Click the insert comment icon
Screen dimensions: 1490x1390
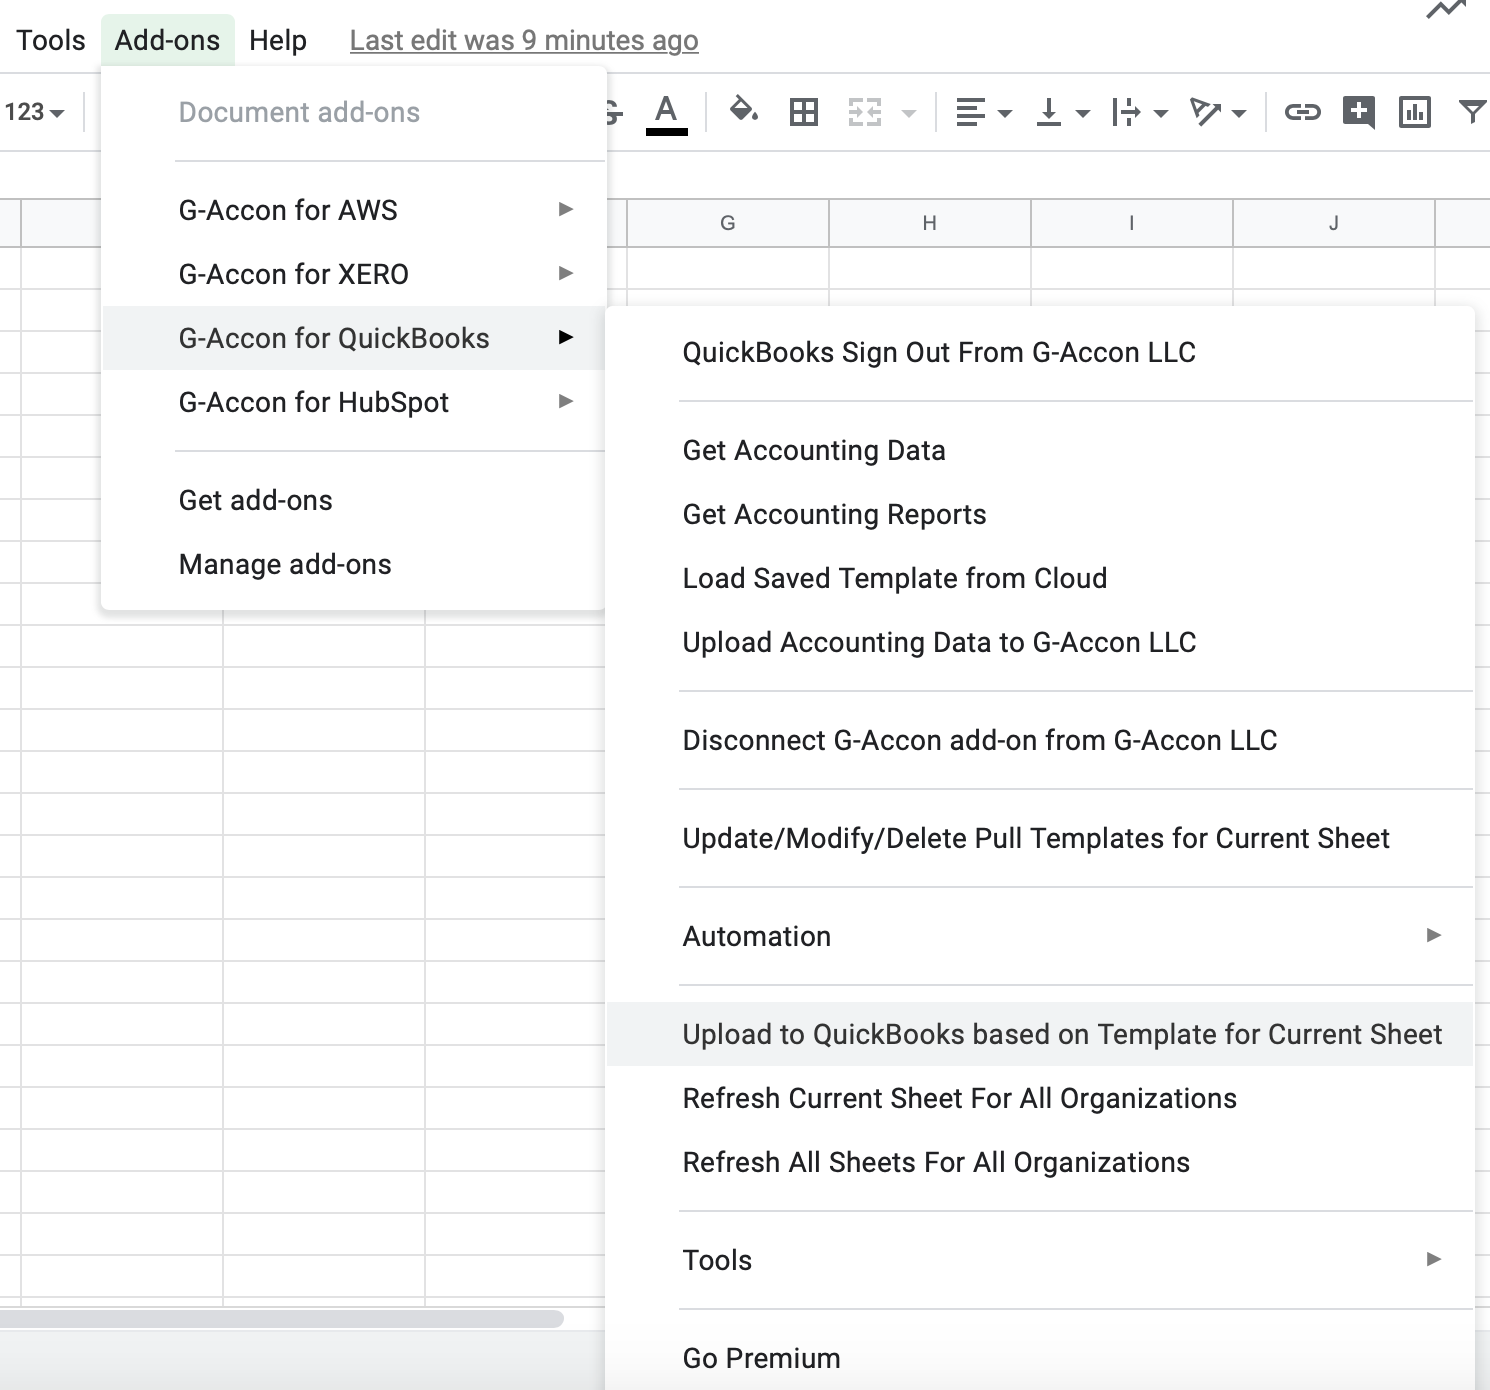coord(1358,112)
